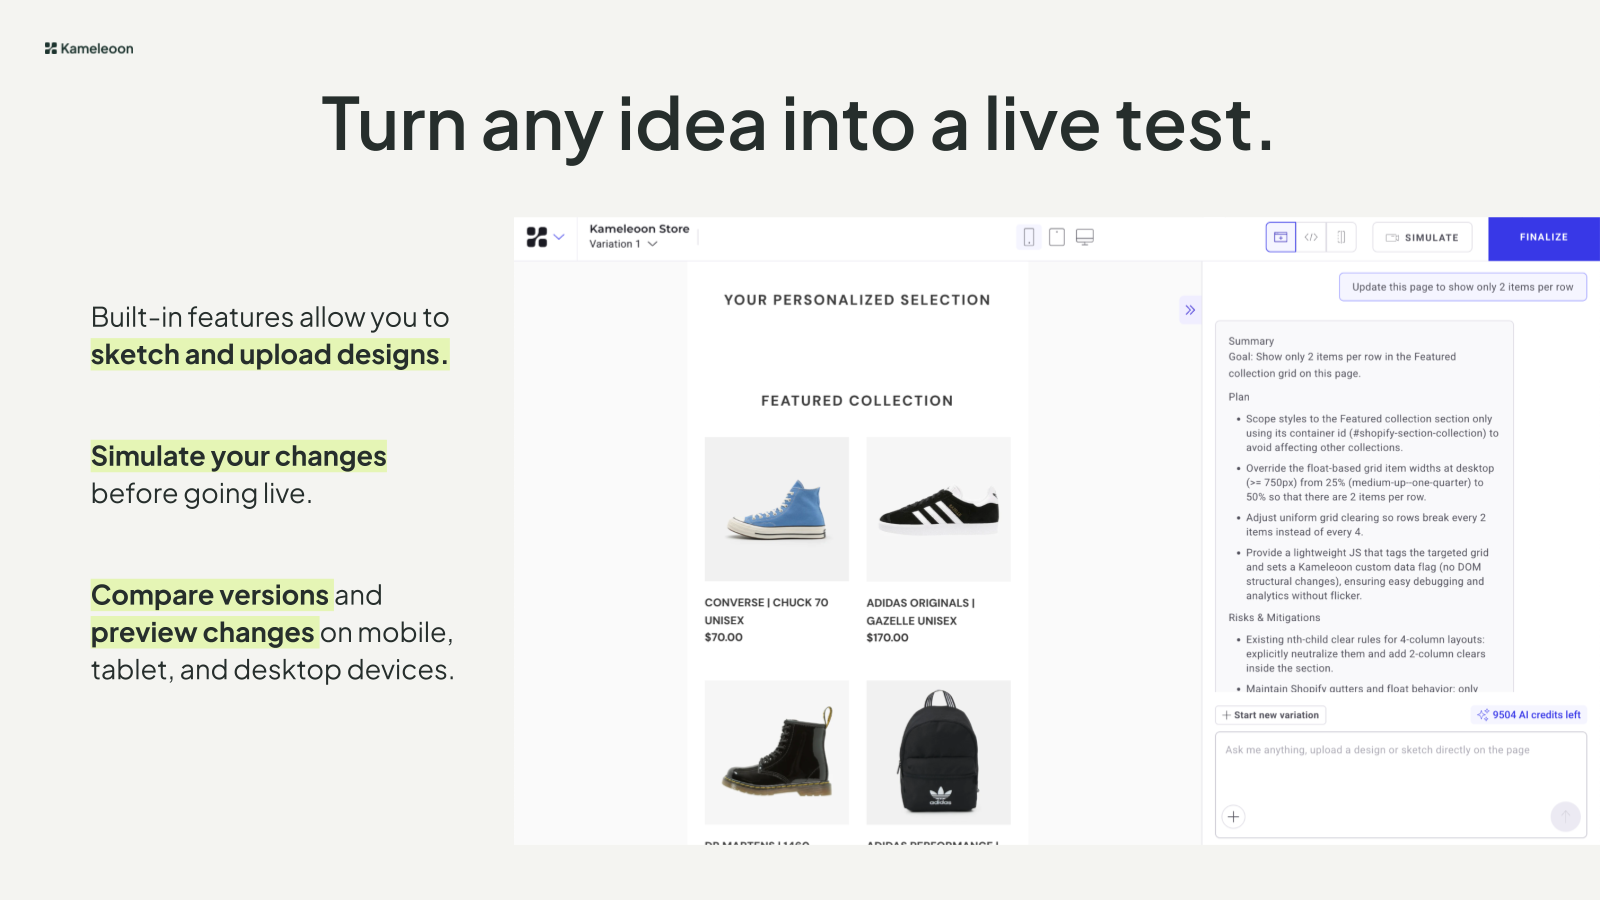Click the 'Existing nth-child clear rules' bullet
This screenshot has height=900, width=1600.
(x=1366, y=654)
